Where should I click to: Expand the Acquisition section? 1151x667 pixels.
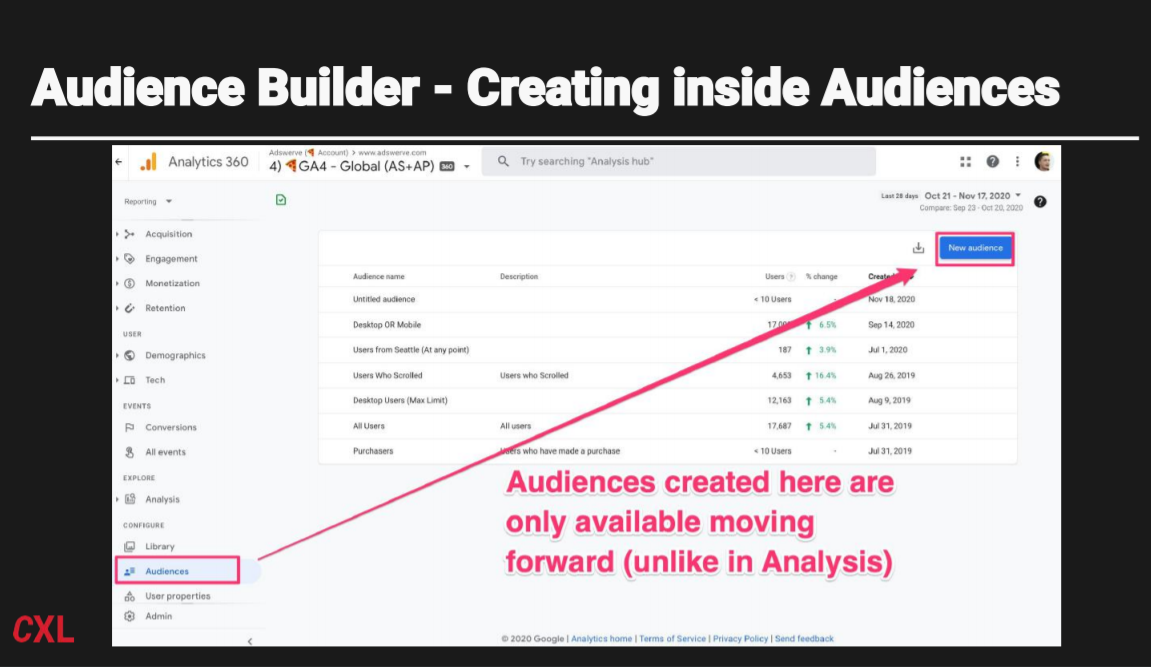(166, 234)
